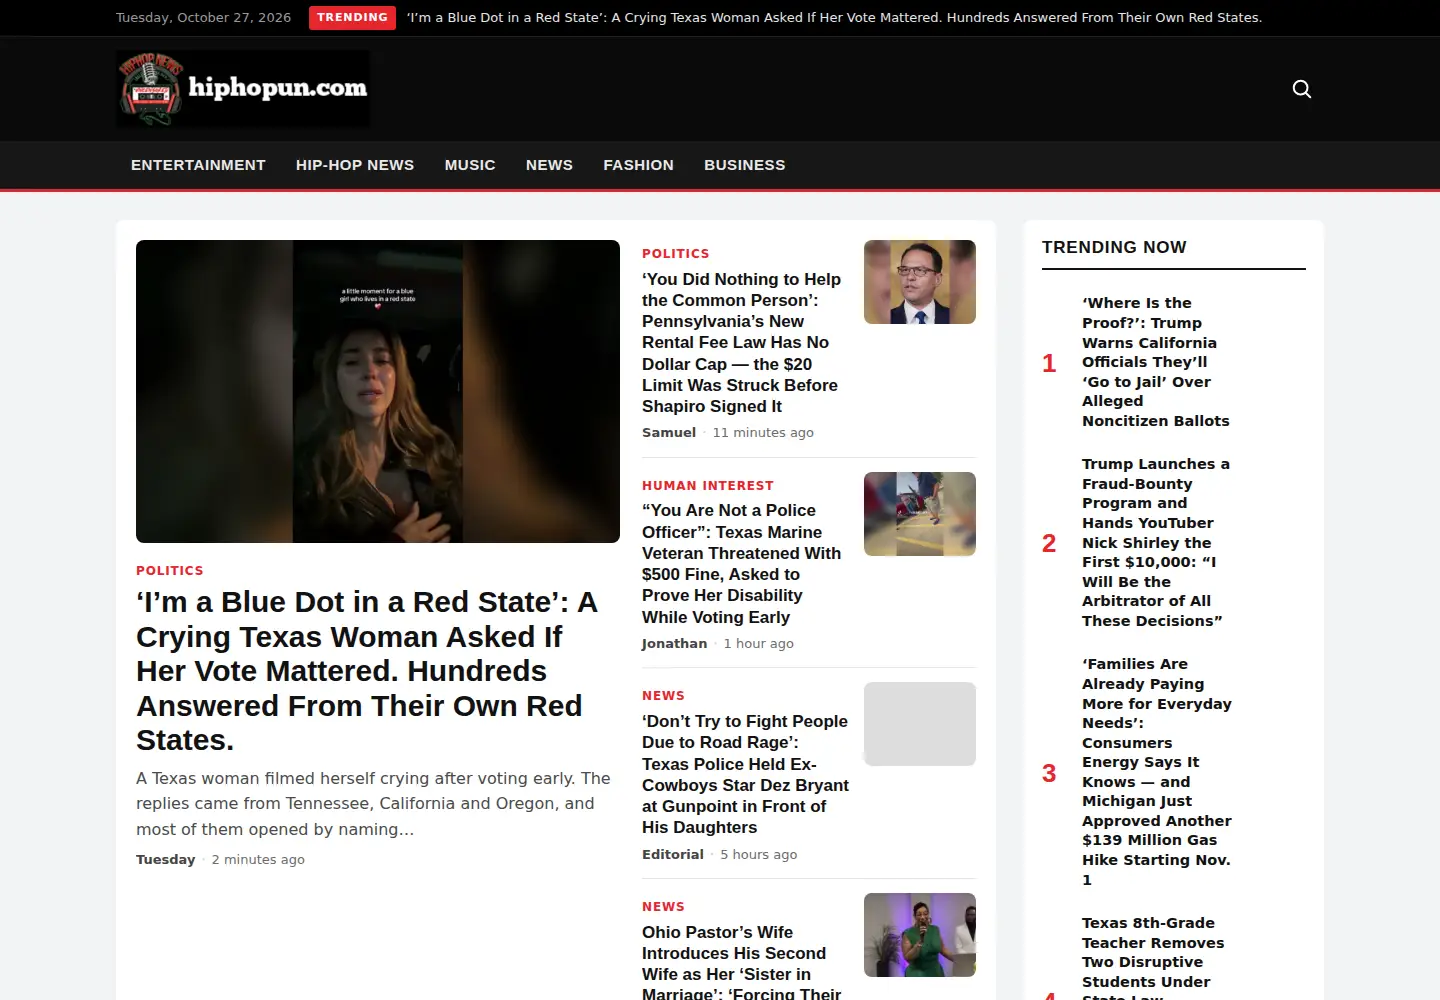
Task: Open Pennsylvania Rental Fee Law article
Action: tap(742, 343)
